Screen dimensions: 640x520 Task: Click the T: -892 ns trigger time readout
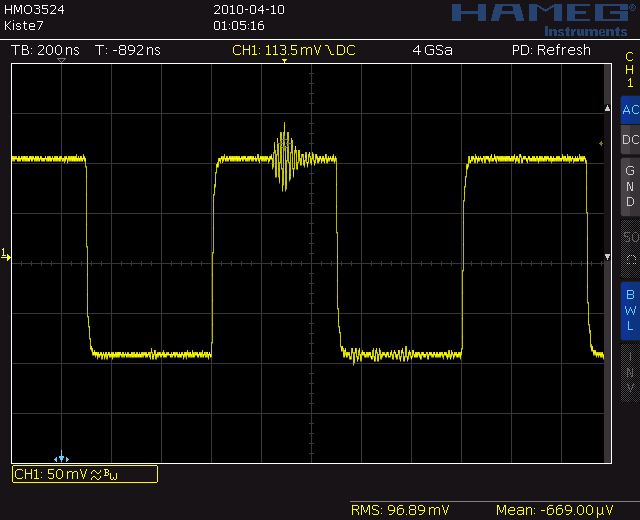pos(128,50)
